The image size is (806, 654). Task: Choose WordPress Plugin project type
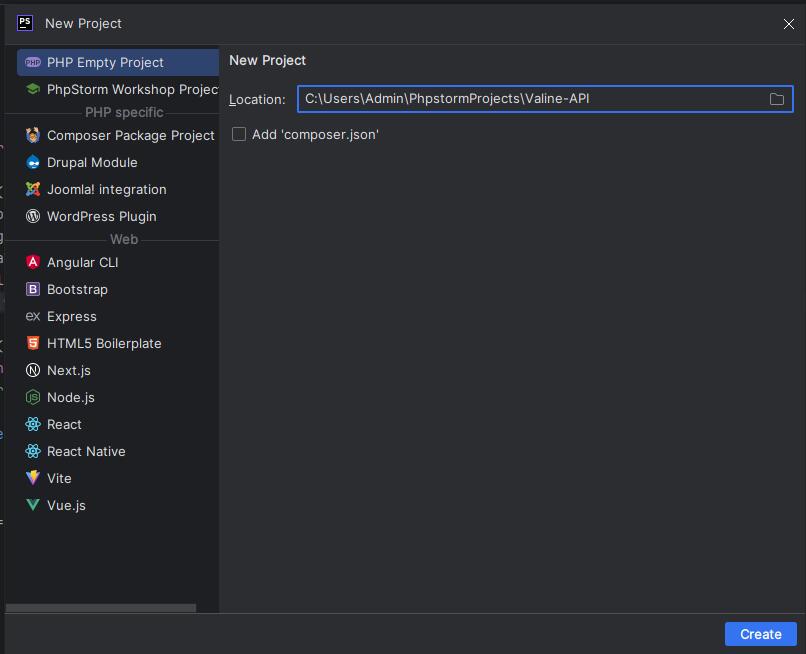point(118,216)
